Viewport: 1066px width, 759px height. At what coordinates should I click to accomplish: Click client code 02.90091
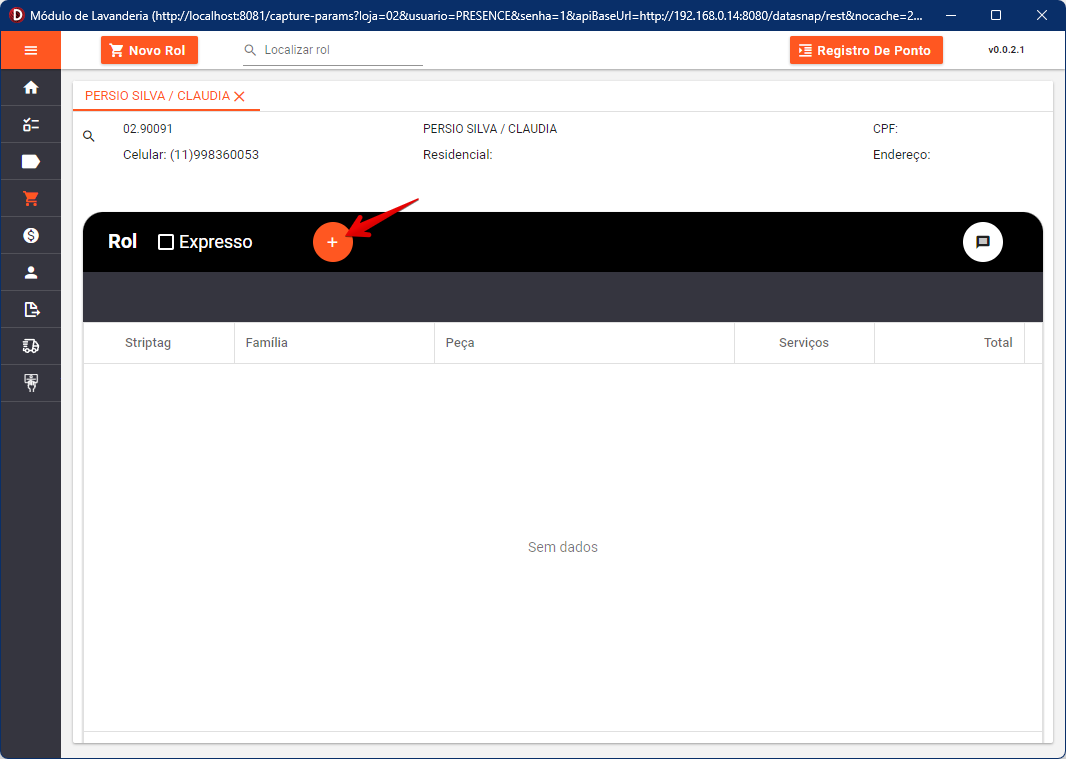click(x=148, y=129)
